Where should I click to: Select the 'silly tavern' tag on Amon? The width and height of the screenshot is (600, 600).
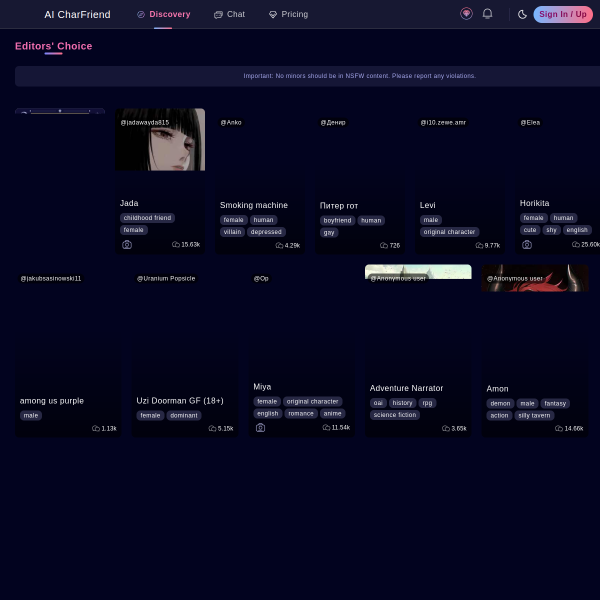coord(534,415)
